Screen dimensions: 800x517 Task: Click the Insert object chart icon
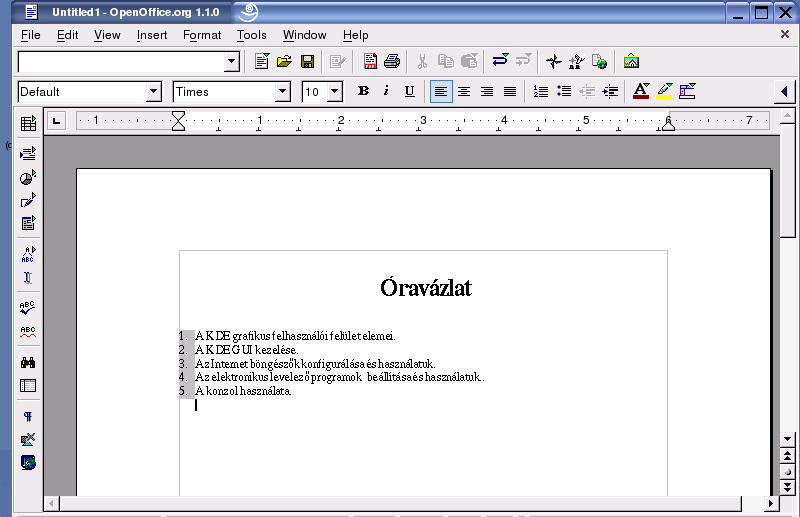click(28, 177)
